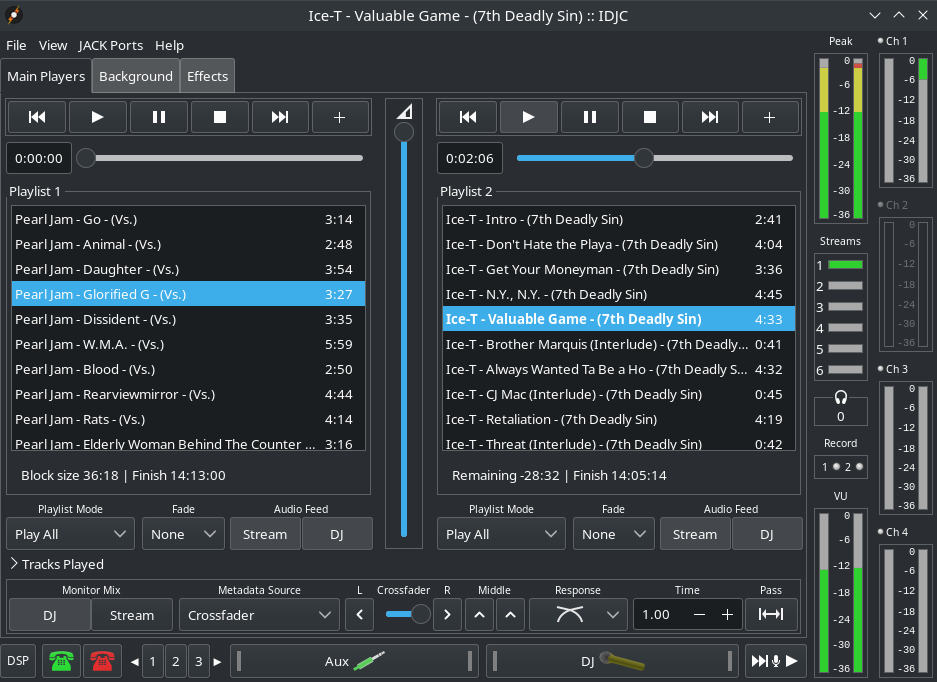This screenshot has width=937, height=682.
Task: Toggle DJ audio feed for right player
Action: pyautogui.click(x=767, y=534)
